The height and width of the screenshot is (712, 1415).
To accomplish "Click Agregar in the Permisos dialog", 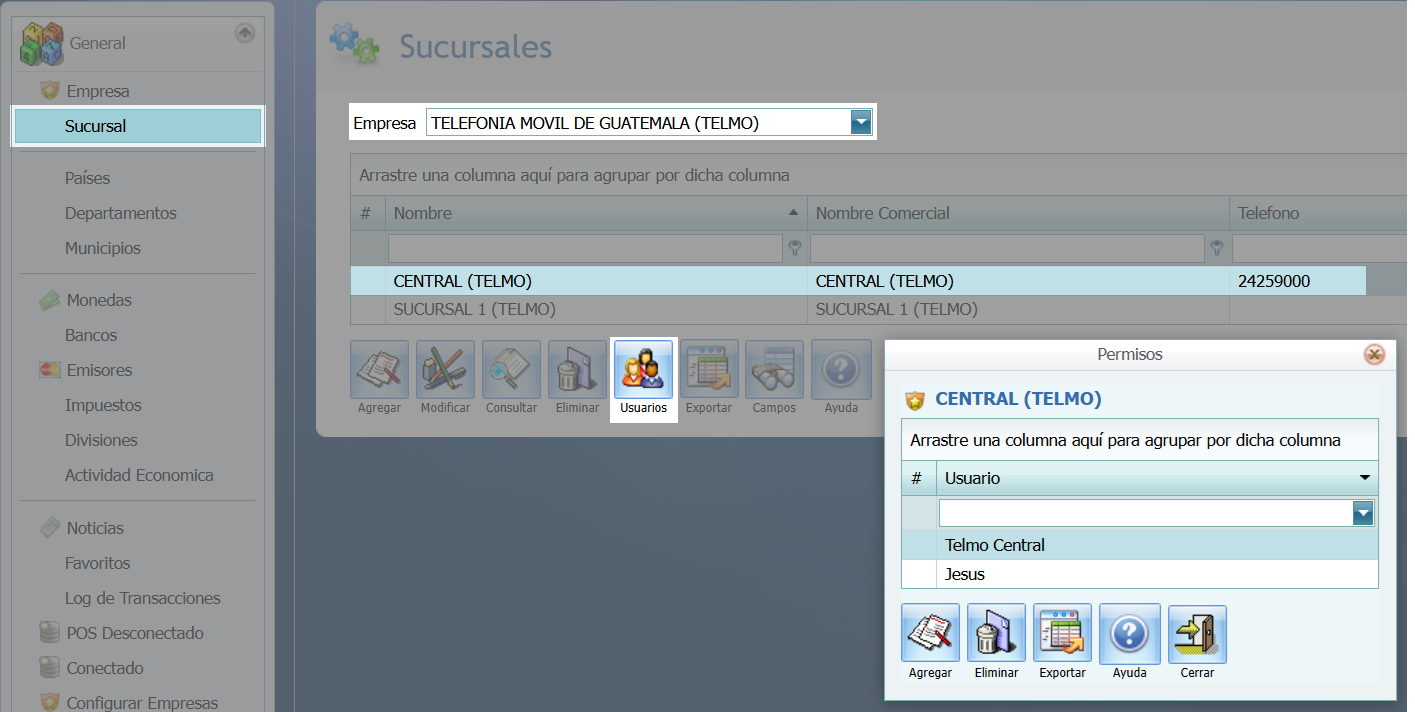I will [x=929, y=640].
